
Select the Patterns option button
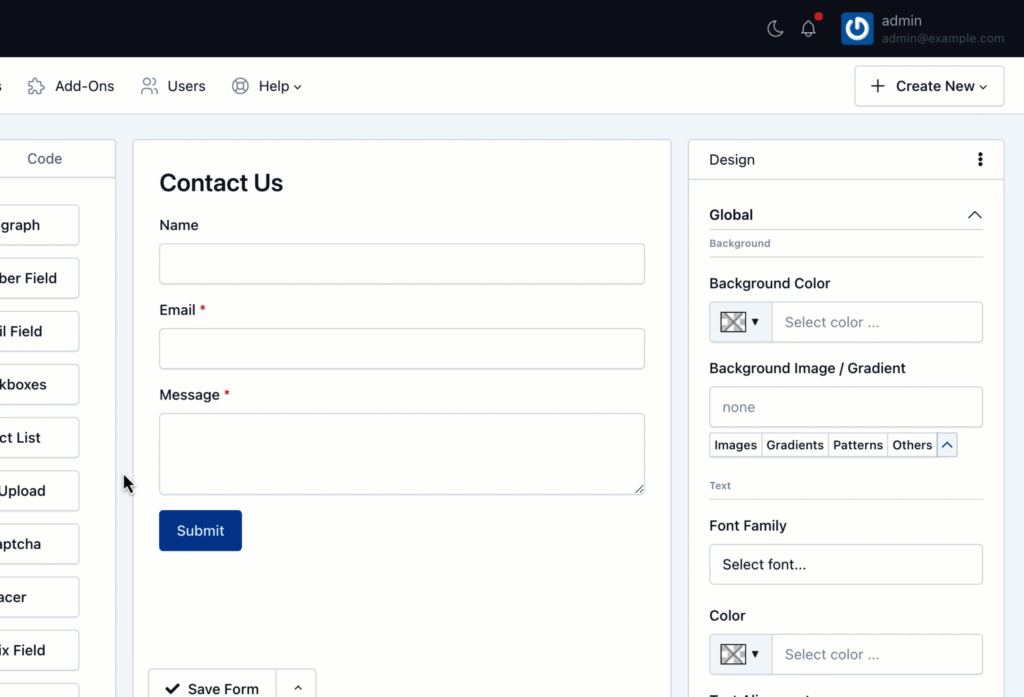click(x=857, y=445)
